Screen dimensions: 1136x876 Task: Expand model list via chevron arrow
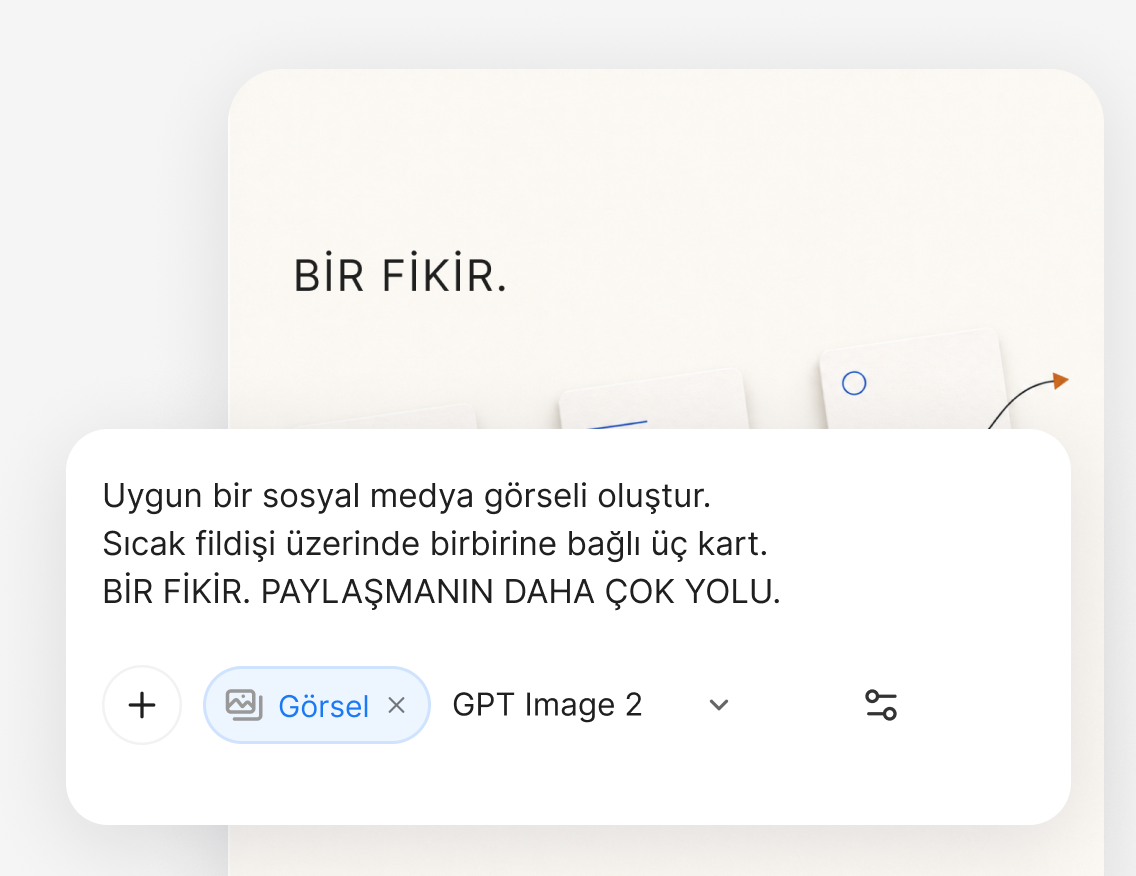coord(719,705)
